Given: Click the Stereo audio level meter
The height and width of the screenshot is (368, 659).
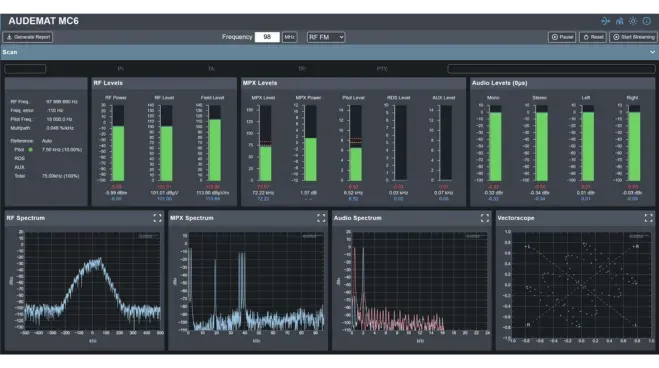Looking at the screenshot, I should point(542,143).
